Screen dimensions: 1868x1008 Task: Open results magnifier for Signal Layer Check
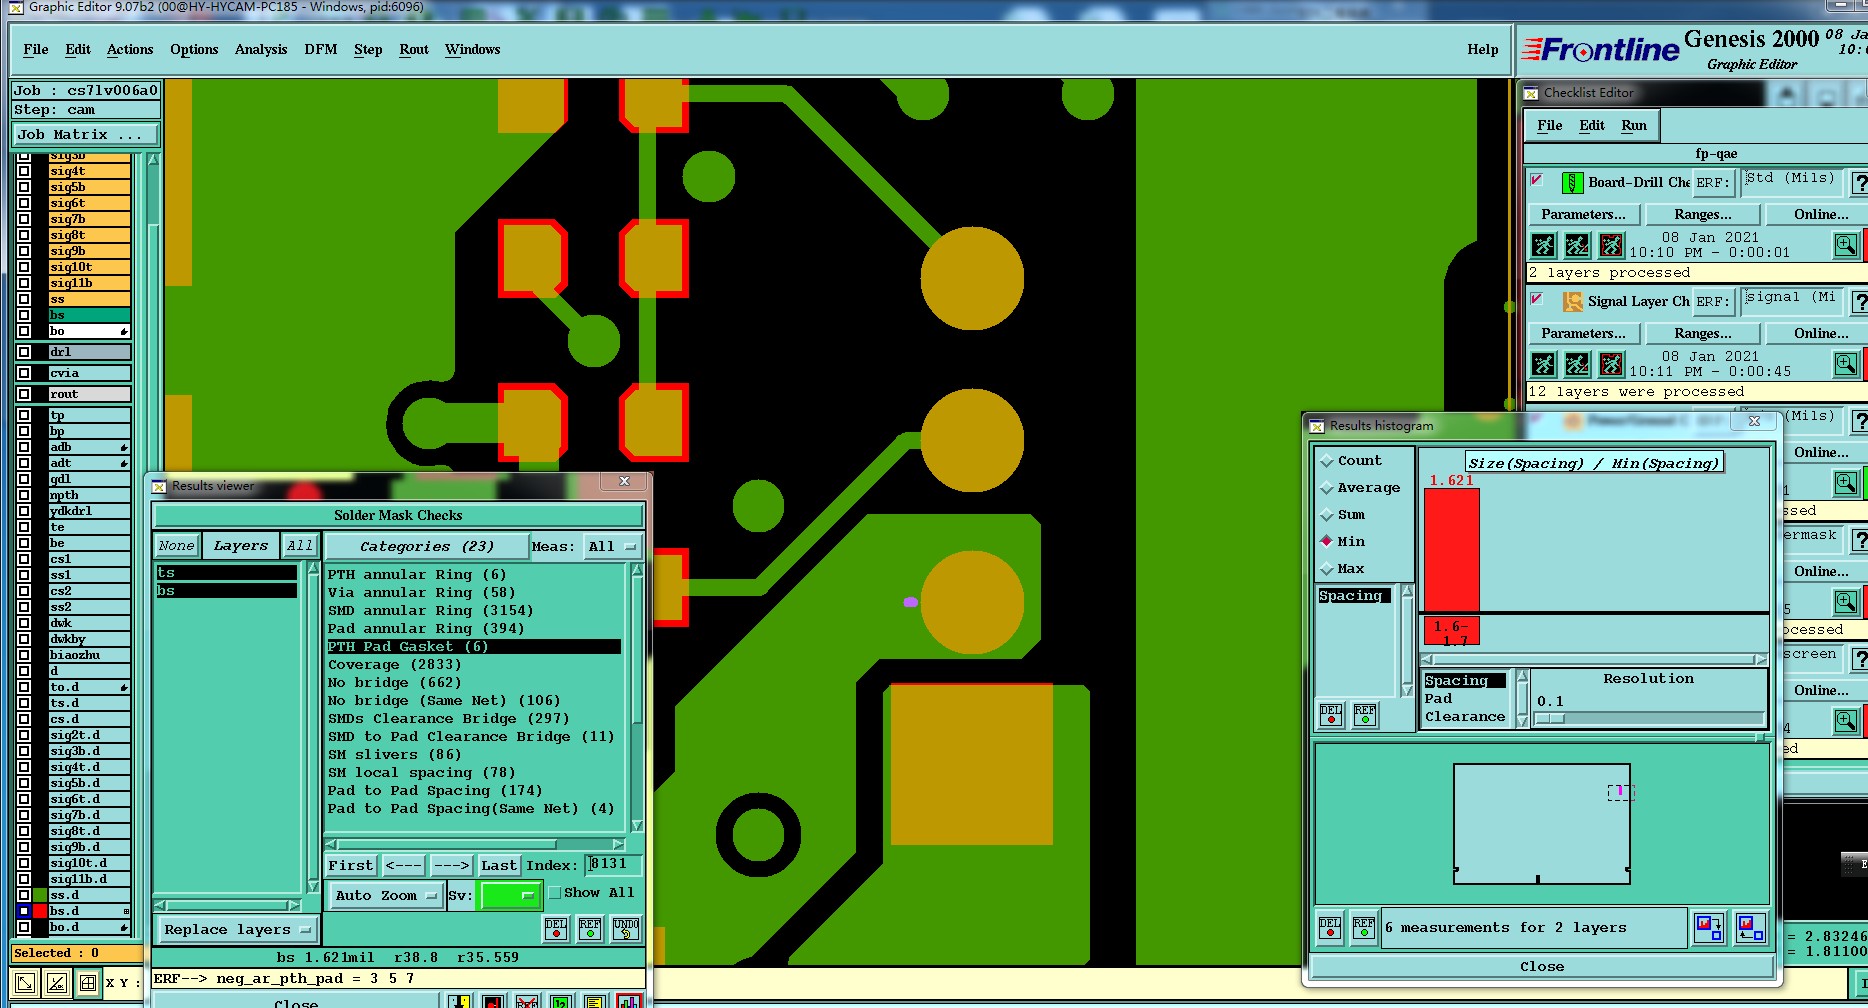(x=1846, y=364)
